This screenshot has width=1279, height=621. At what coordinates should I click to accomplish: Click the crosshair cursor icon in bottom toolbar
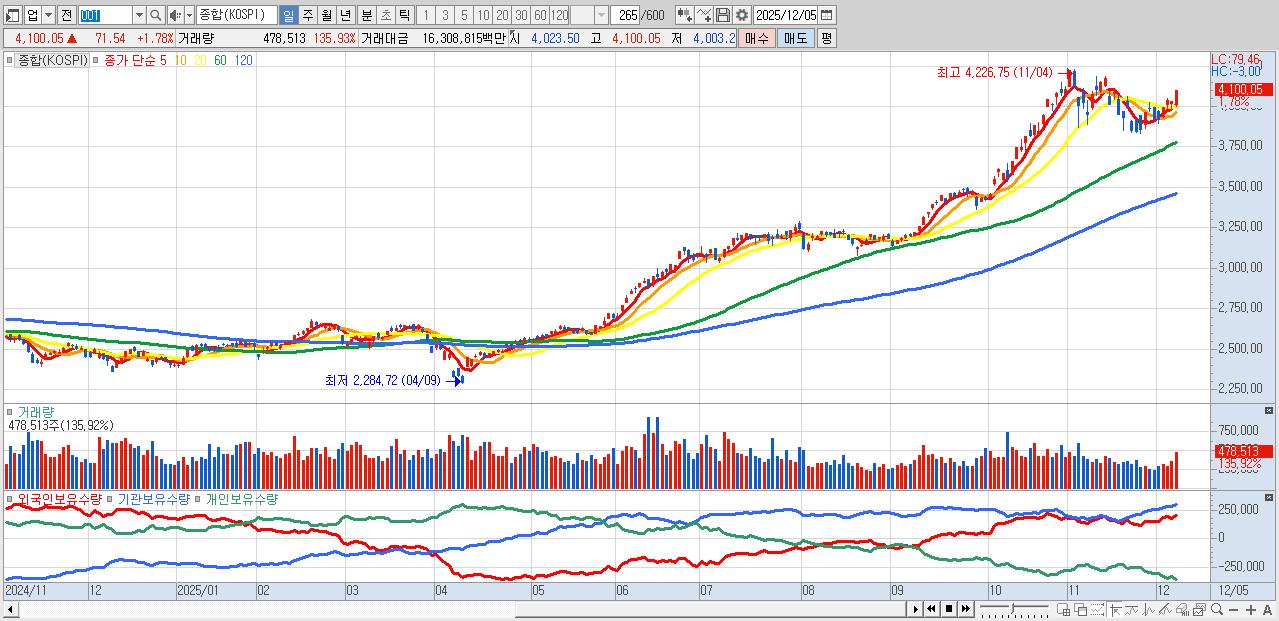pyautogui.click(x=1114, y=610)
